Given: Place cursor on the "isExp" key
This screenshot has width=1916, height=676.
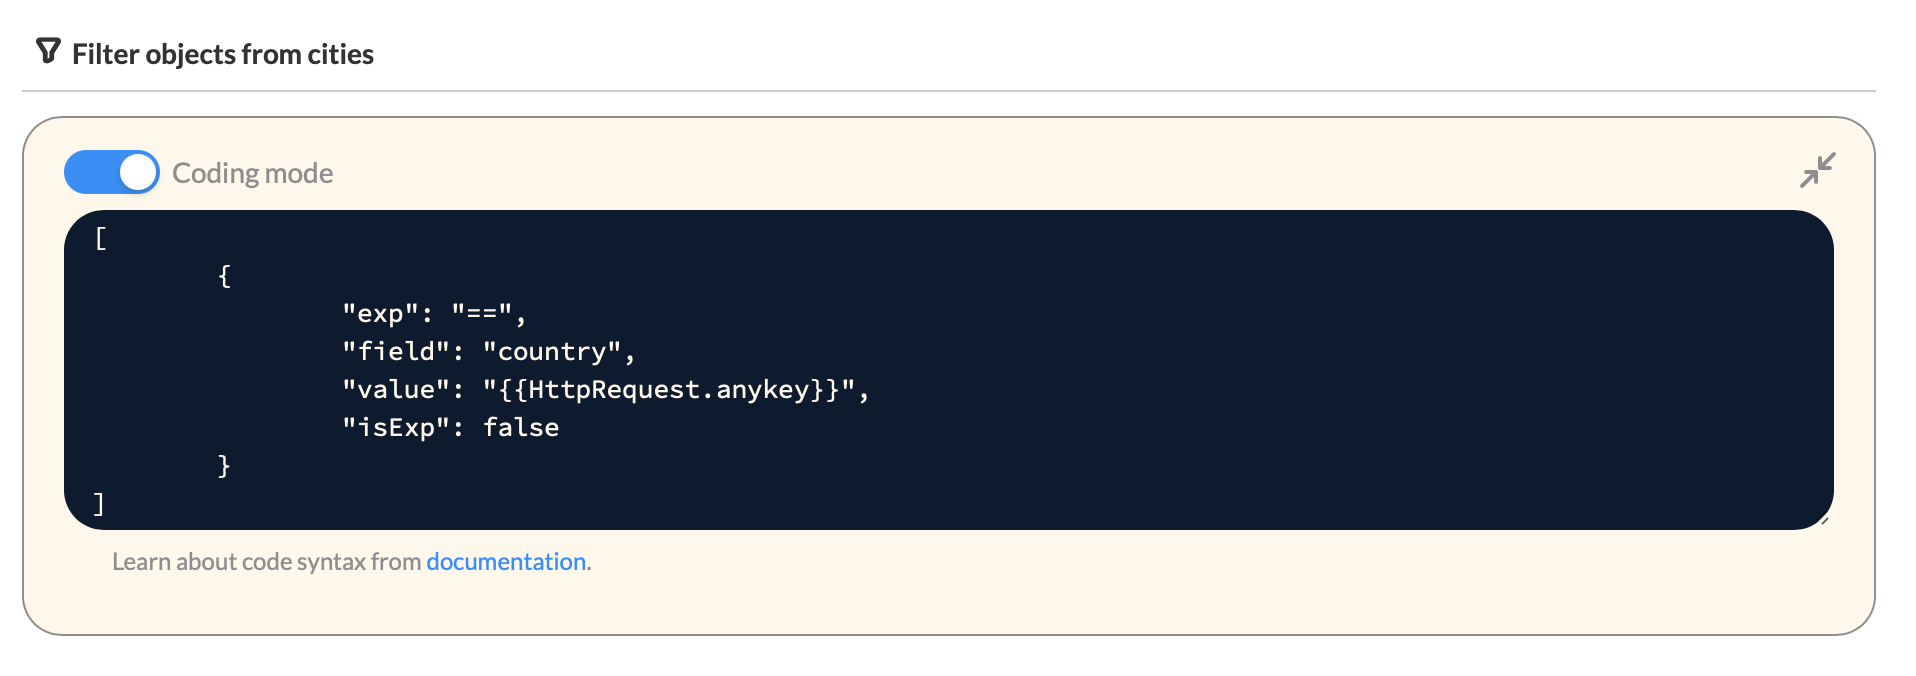Looking at the screenshot, I should click(395, 428).
